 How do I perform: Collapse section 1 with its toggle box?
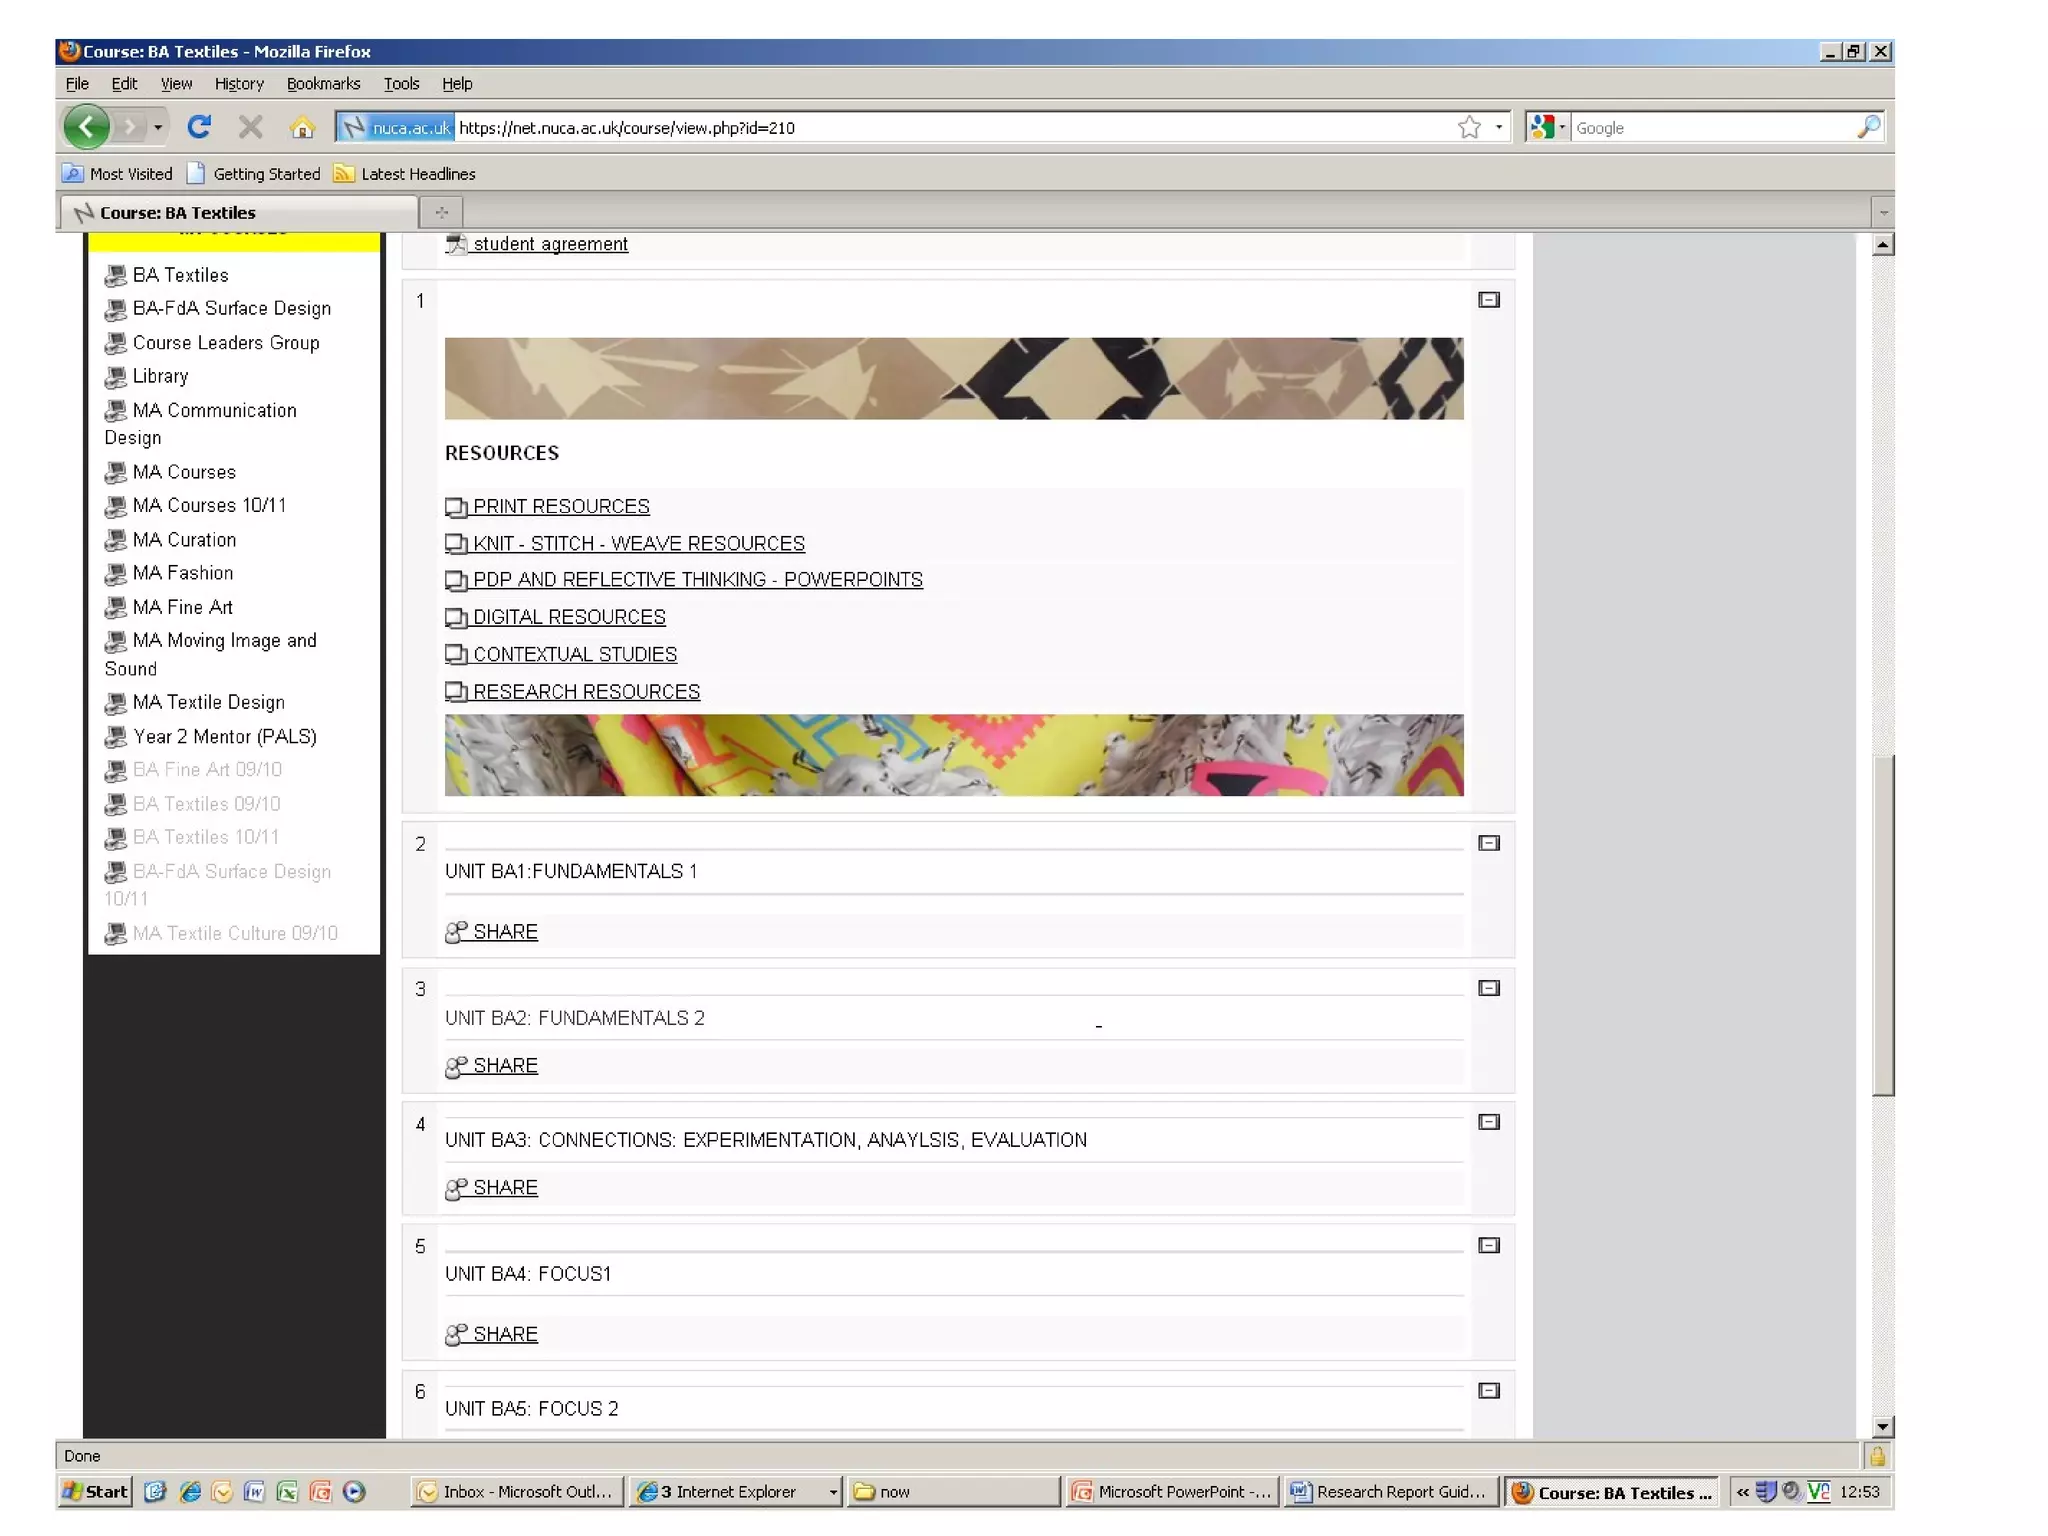click(1489, 300)
